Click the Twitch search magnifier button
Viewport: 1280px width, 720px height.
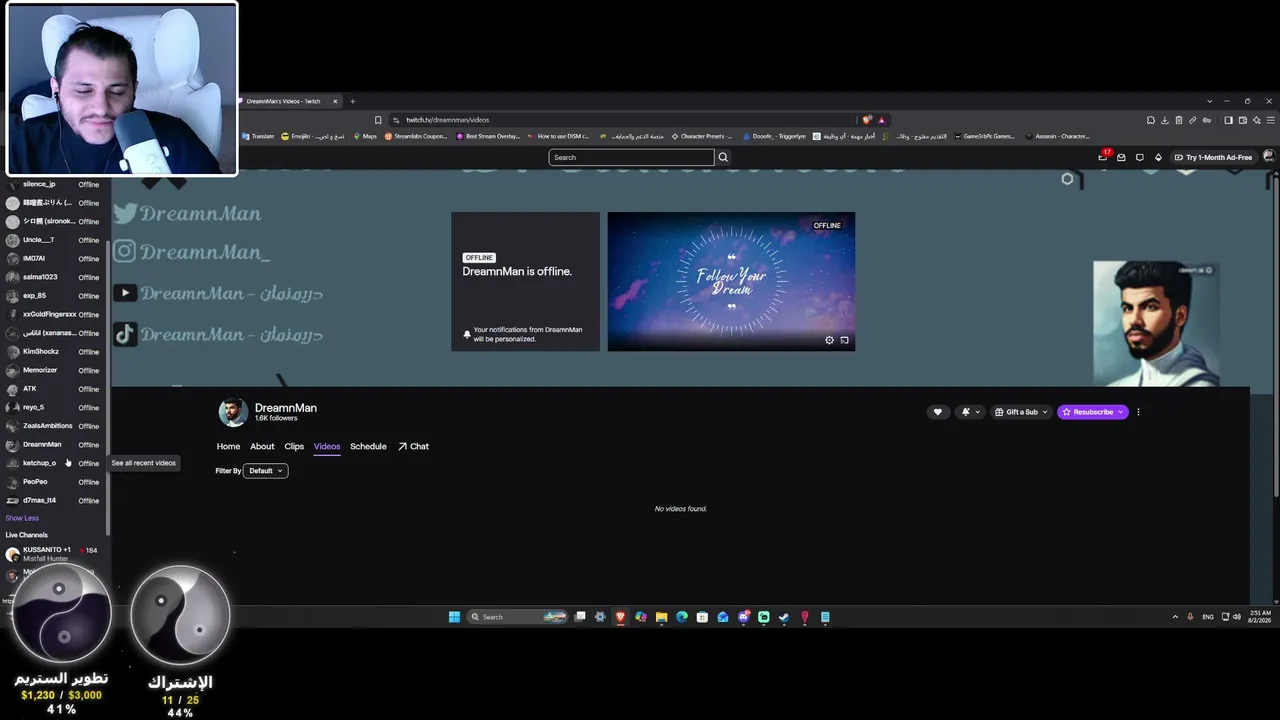723,157
